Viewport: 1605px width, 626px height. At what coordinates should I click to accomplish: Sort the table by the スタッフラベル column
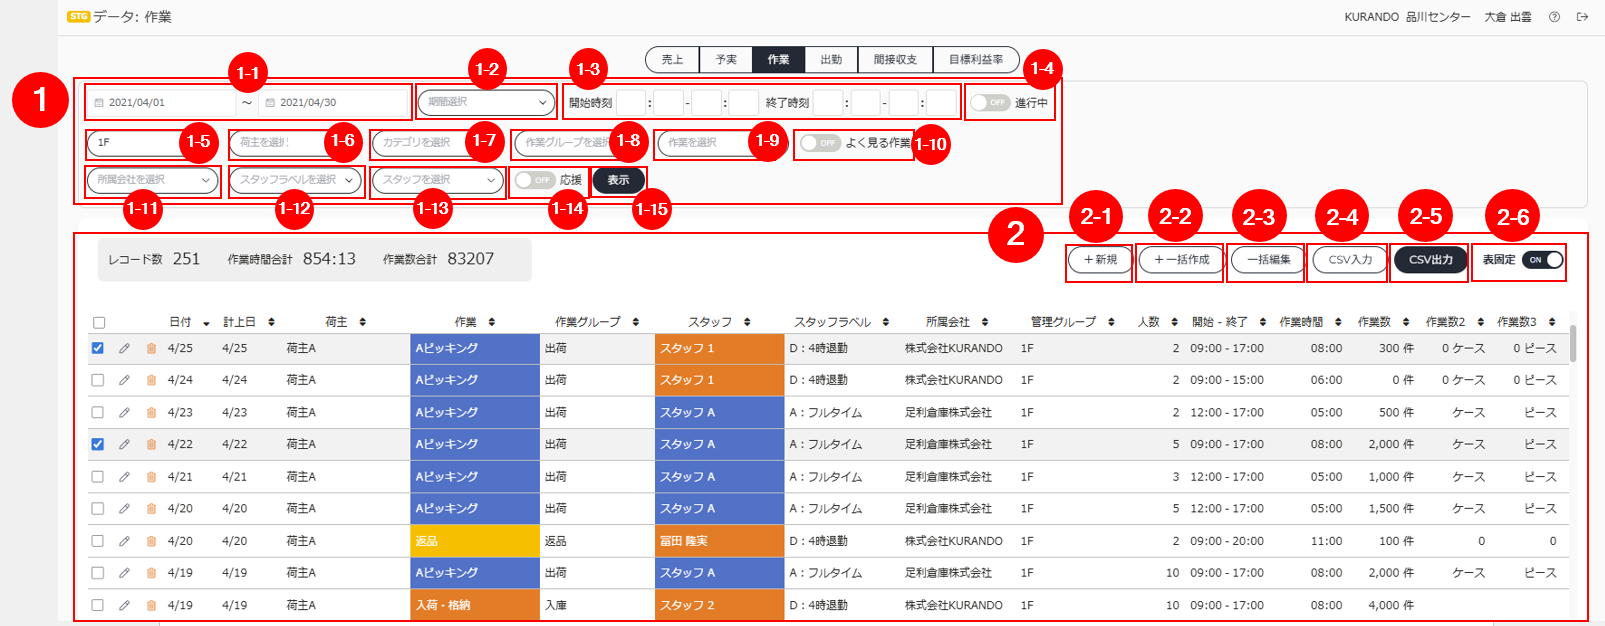[x=886, y=322]
